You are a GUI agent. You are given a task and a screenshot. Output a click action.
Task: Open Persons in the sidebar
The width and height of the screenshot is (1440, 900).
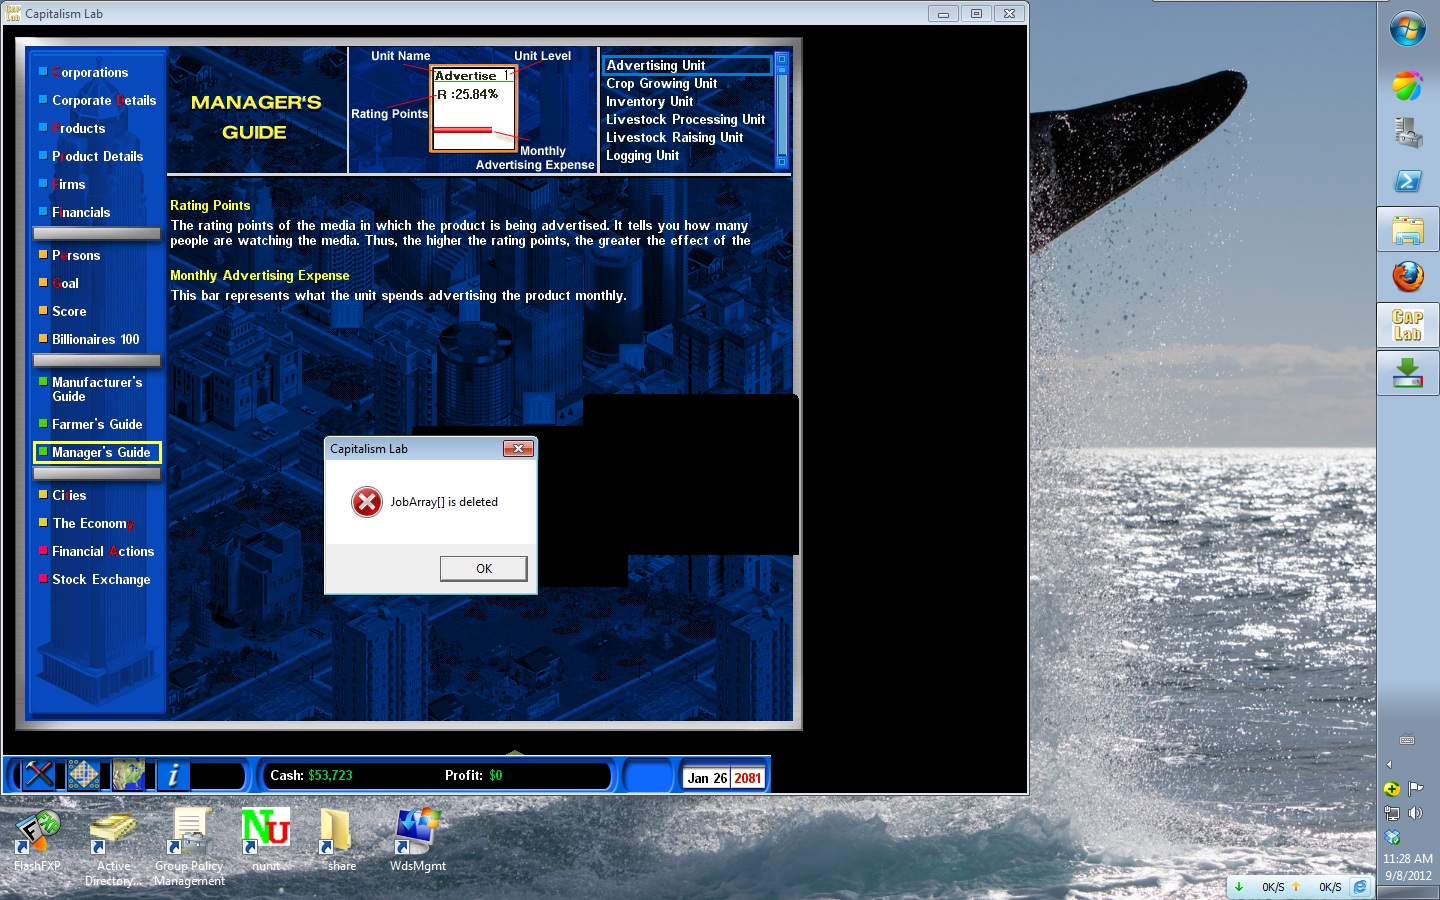pyautogui.click(x=76, y=255)
